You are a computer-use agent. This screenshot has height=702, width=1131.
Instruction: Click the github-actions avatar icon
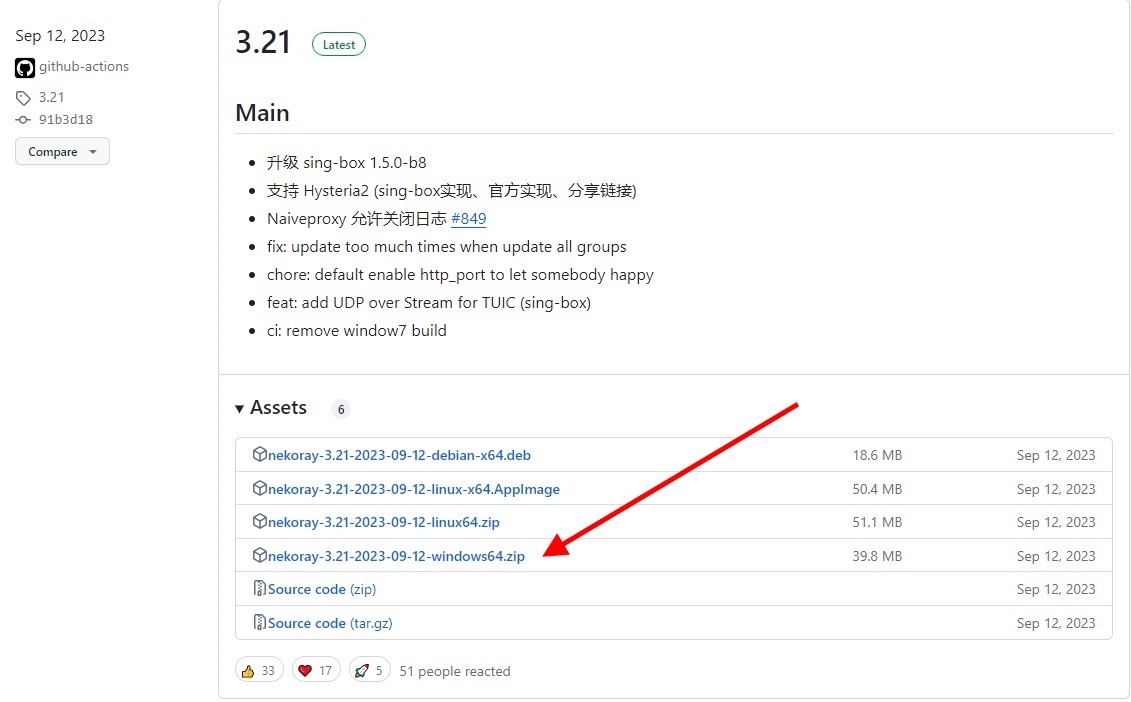(x=25, y=68)
